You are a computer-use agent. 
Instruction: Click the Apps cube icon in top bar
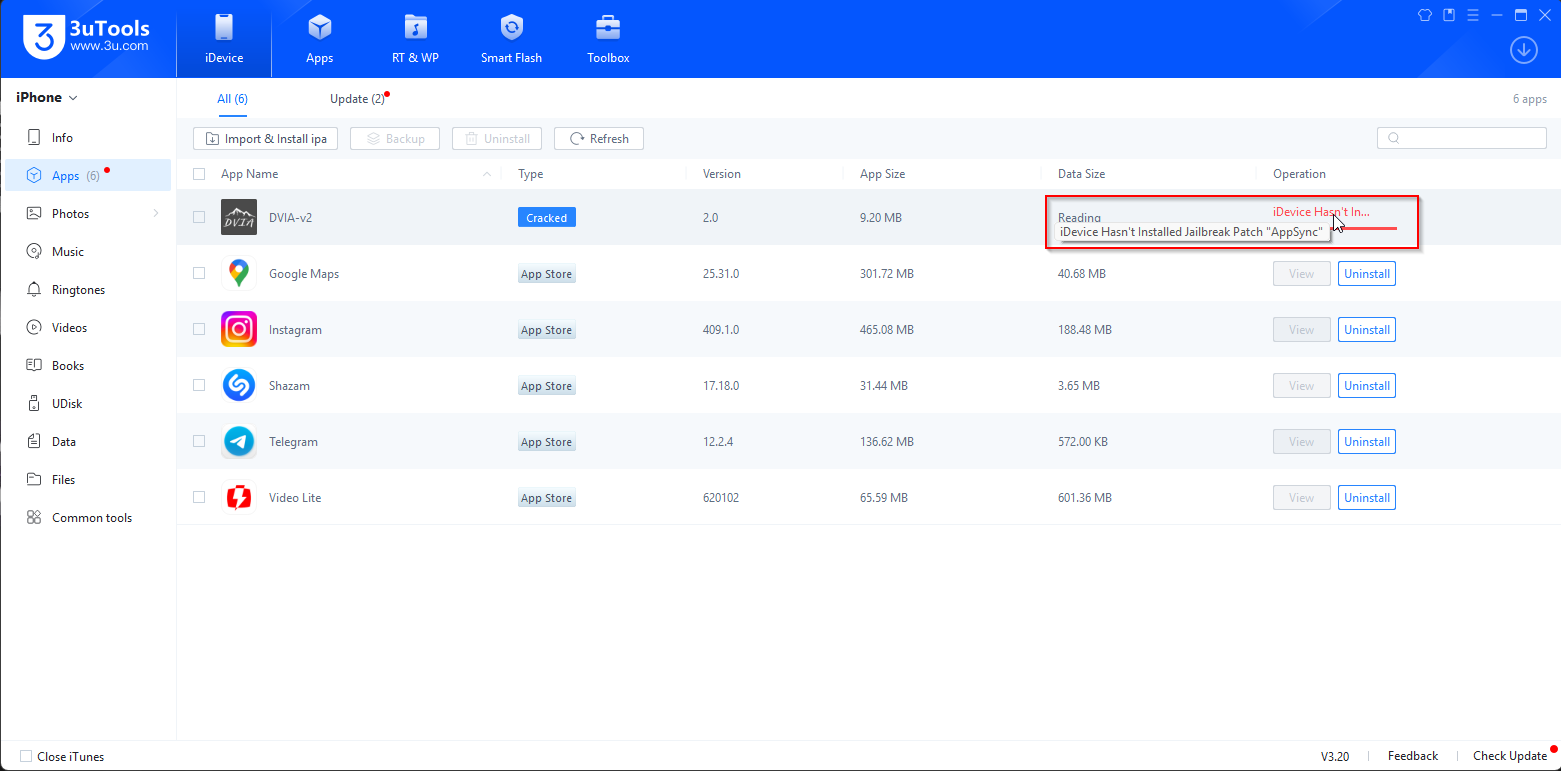tap(320, 28)
